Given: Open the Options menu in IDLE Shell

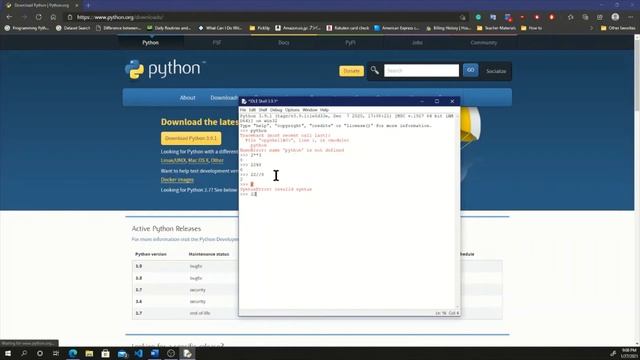Looking at the screenshot, I should pyautogui.click(x=292, y=110).
